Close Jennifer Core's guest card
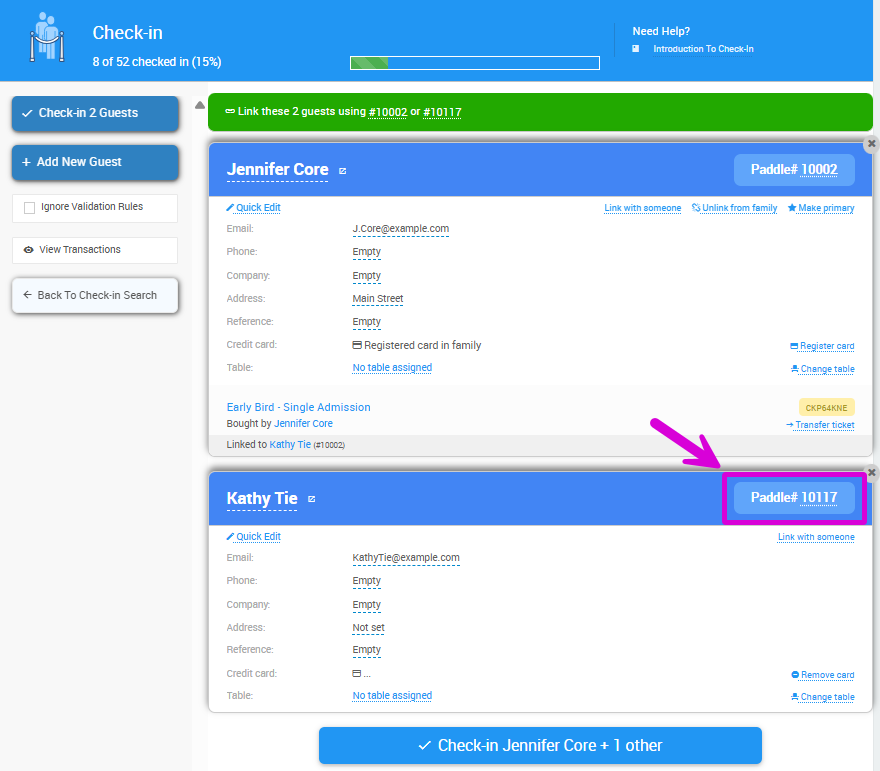The image size is (880, 771). point(871,144)
